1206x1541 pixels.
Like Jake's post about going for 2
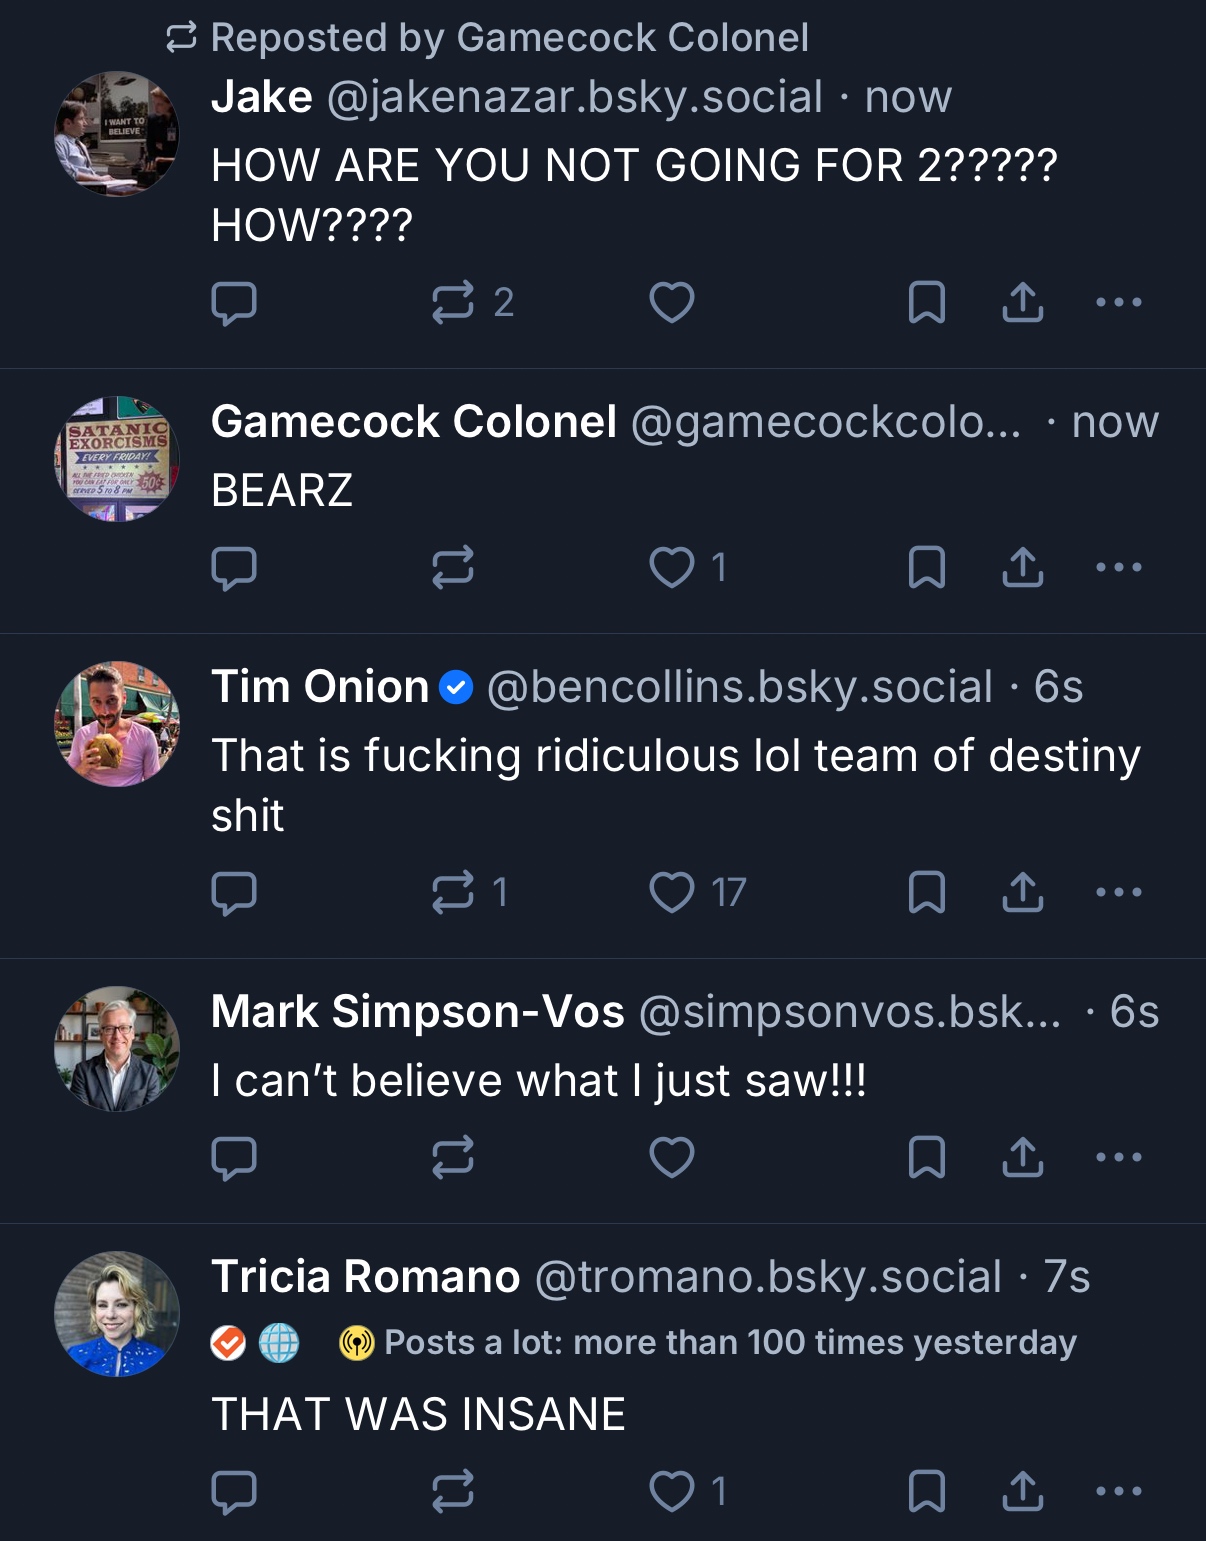tap(672, 302)
